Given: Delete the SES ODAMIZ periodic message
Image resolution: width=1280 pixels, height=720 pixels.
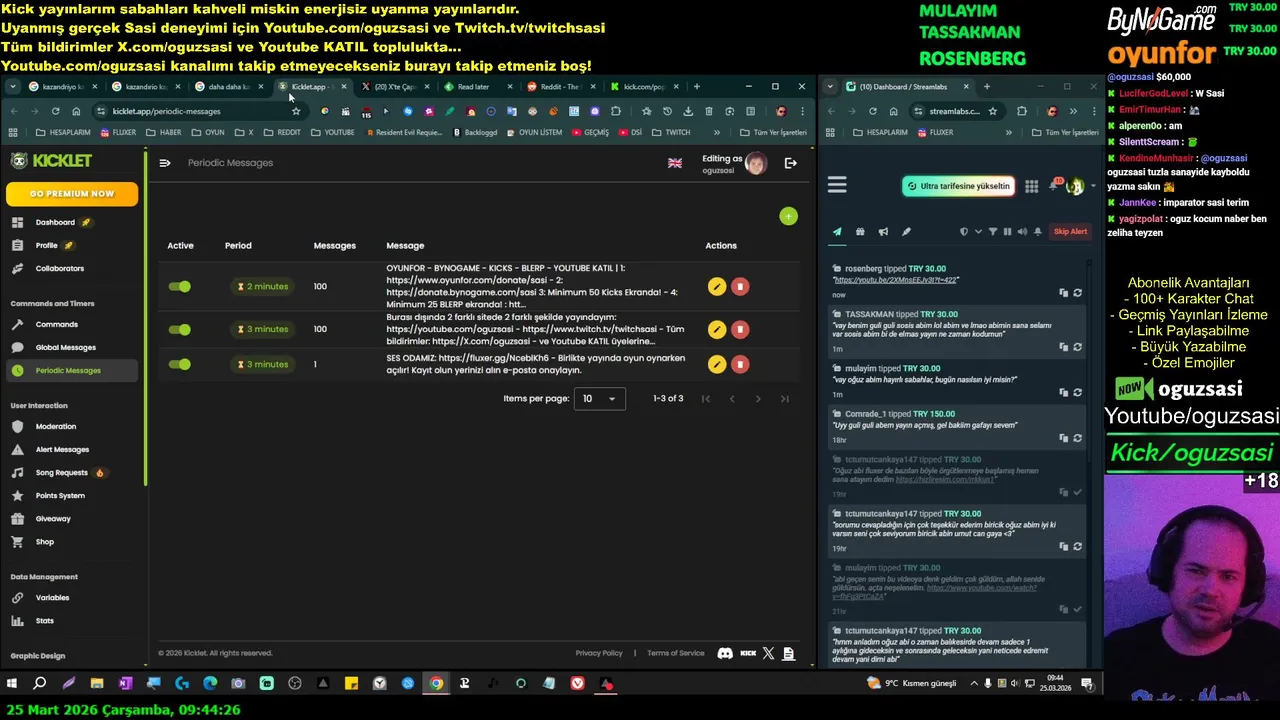Looking at the screenshot, I should click(x=740, y=364).
